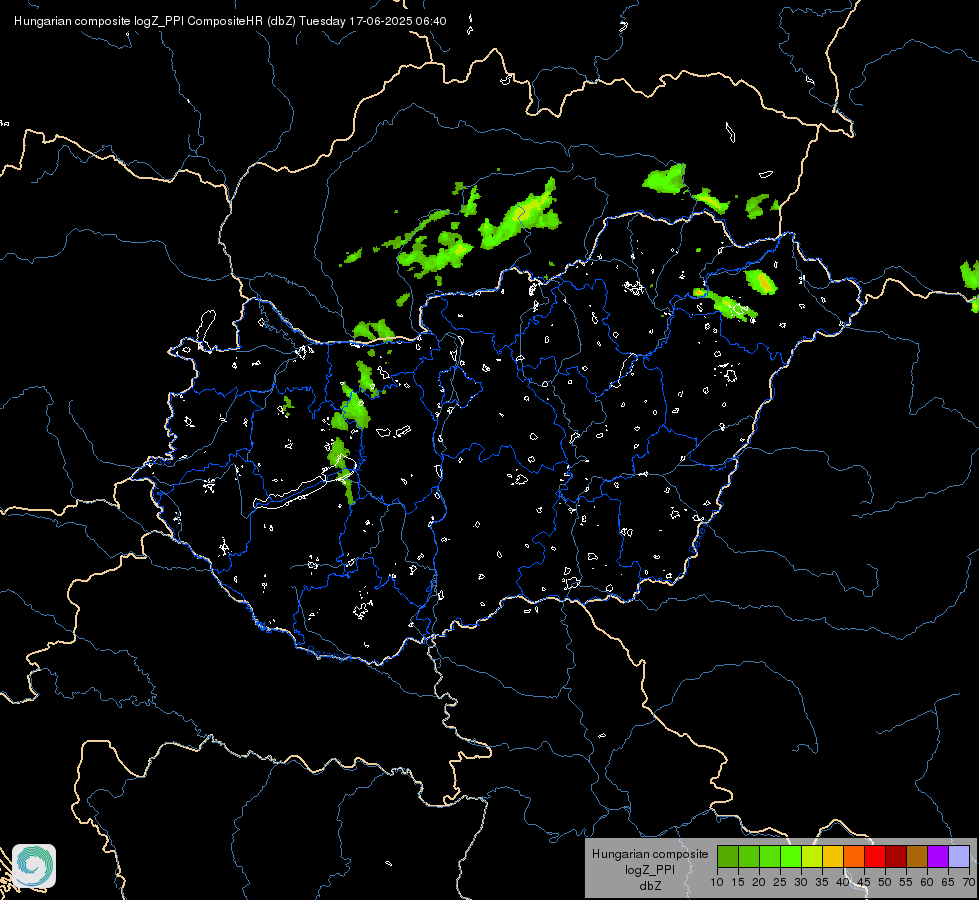Click the radar image title with timestamp
The height and width of the screenshot is (900, 979).
tap(230, 21)
